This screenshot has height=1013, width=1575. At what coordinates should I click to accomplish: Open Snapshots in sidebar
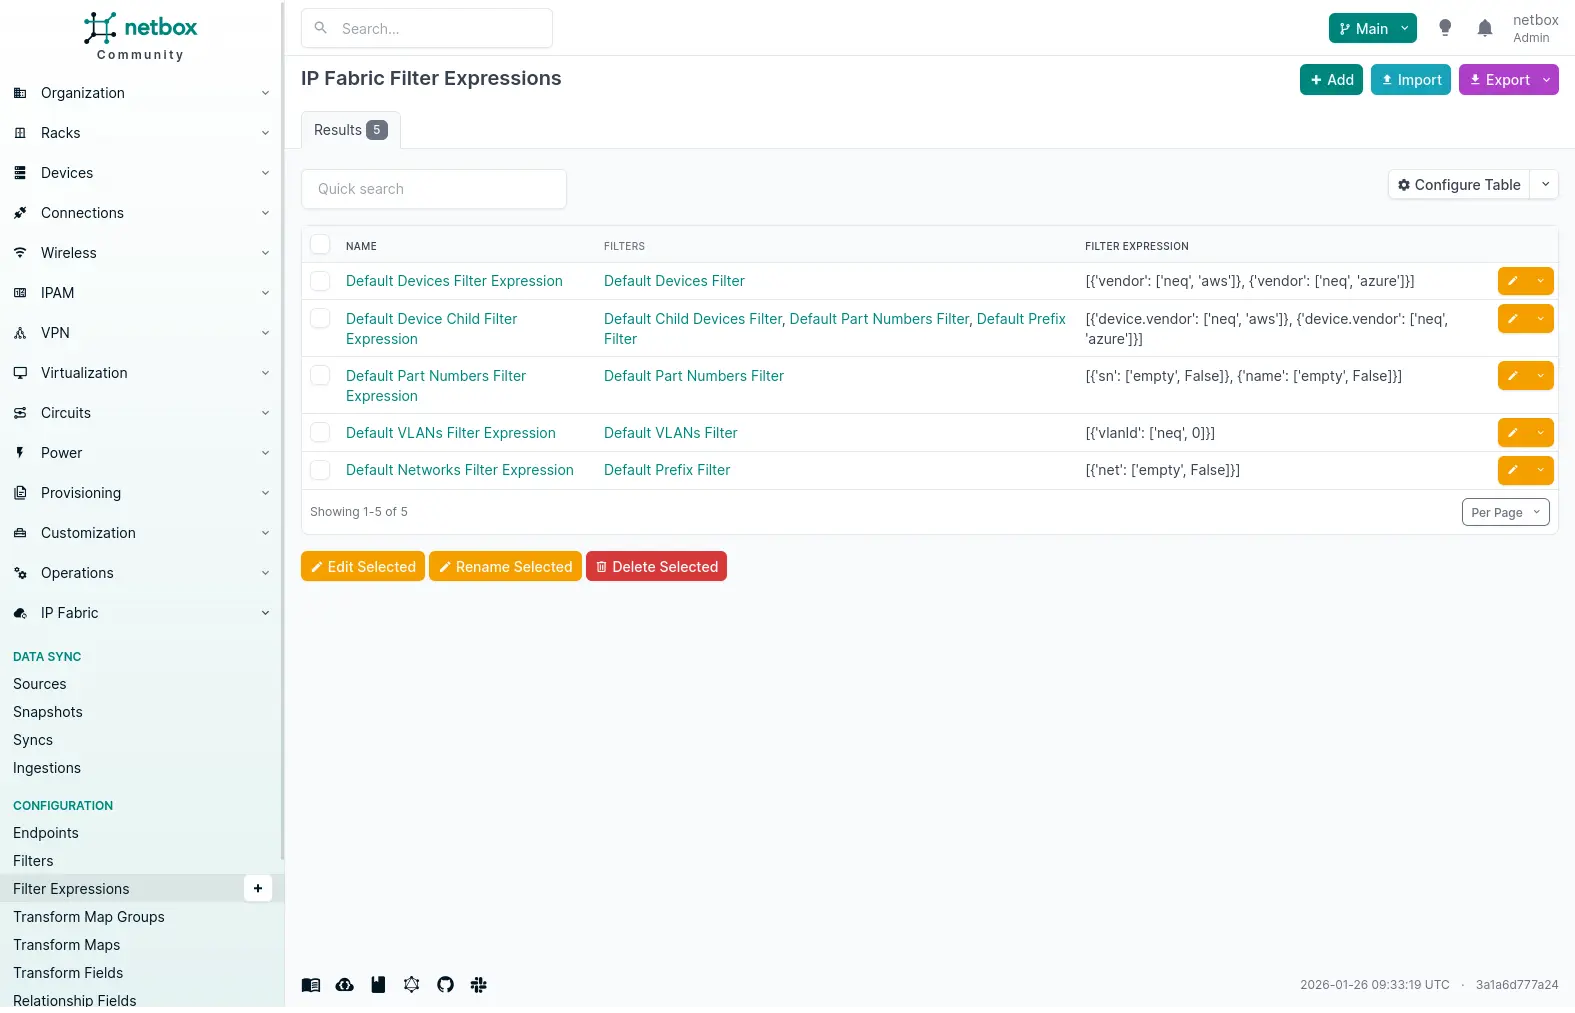pos(48,712)
